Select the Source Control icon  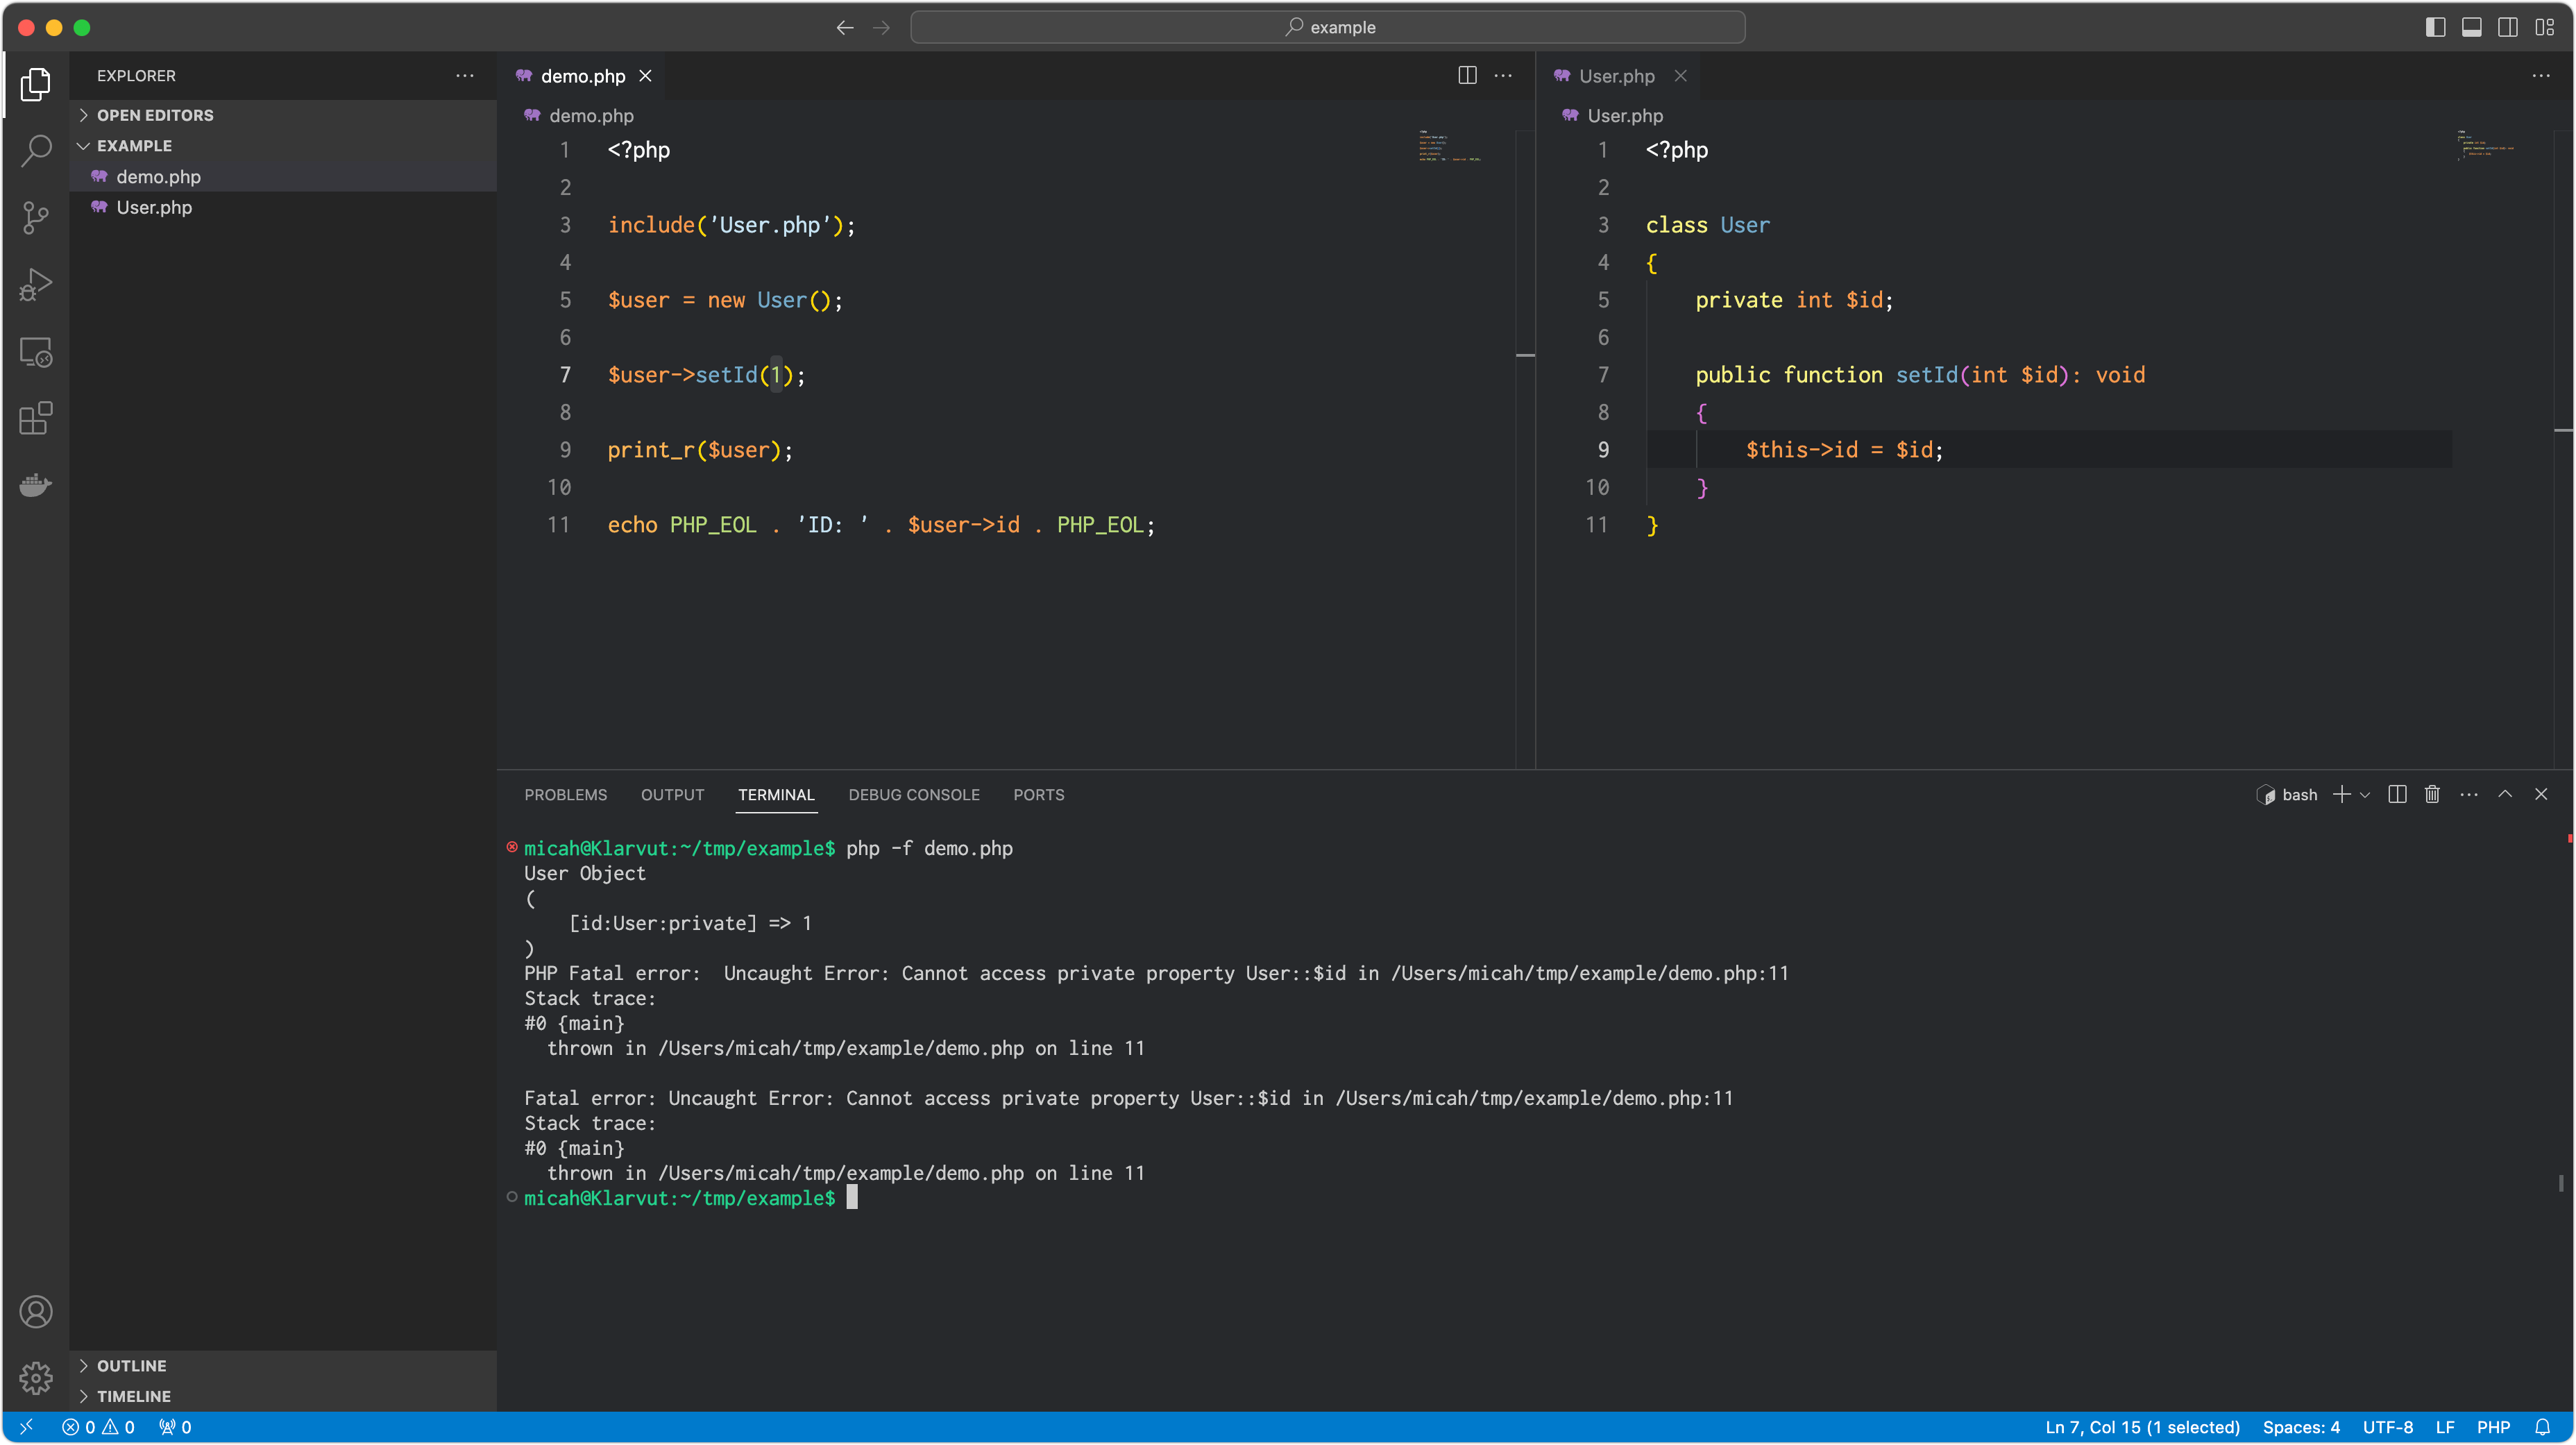(x=36, y=218)
